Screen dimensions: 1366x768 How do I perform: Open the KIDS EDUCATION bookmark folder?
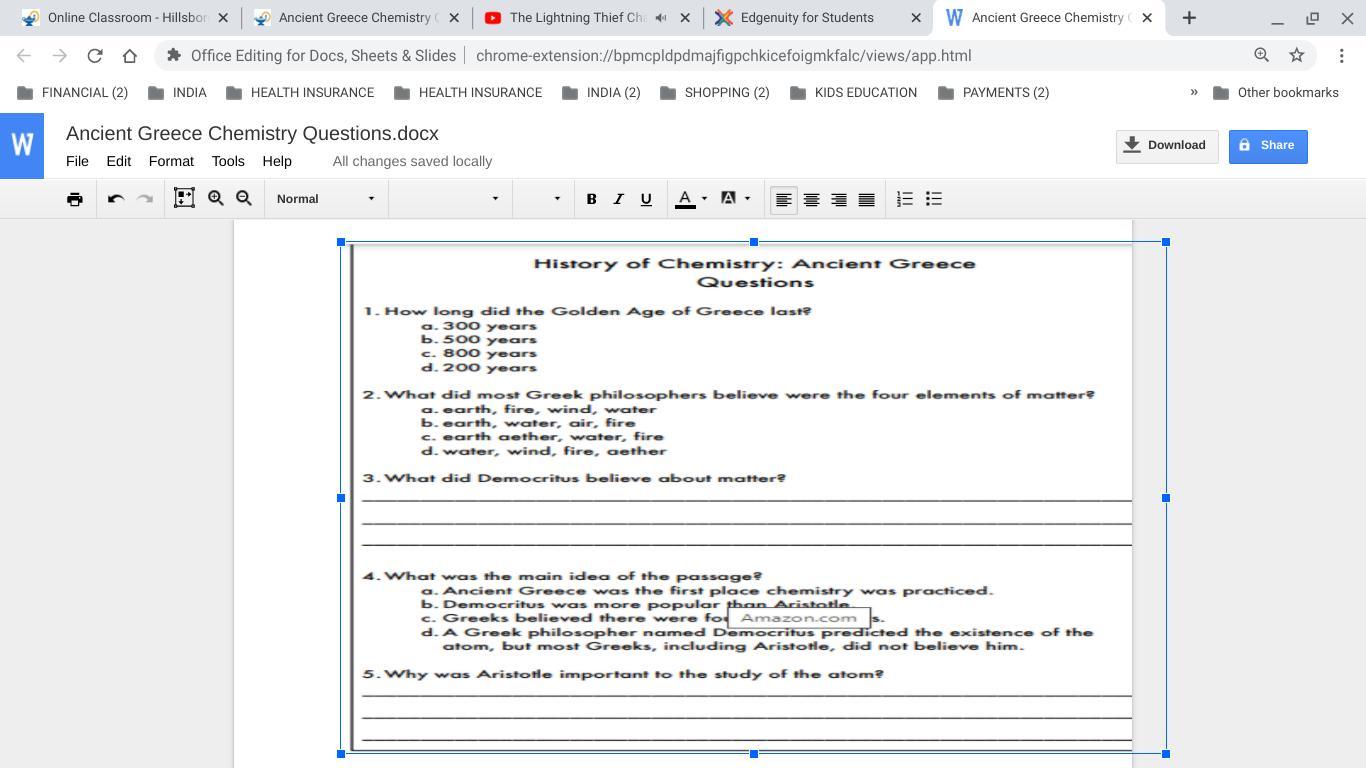[x=853, y=92]
